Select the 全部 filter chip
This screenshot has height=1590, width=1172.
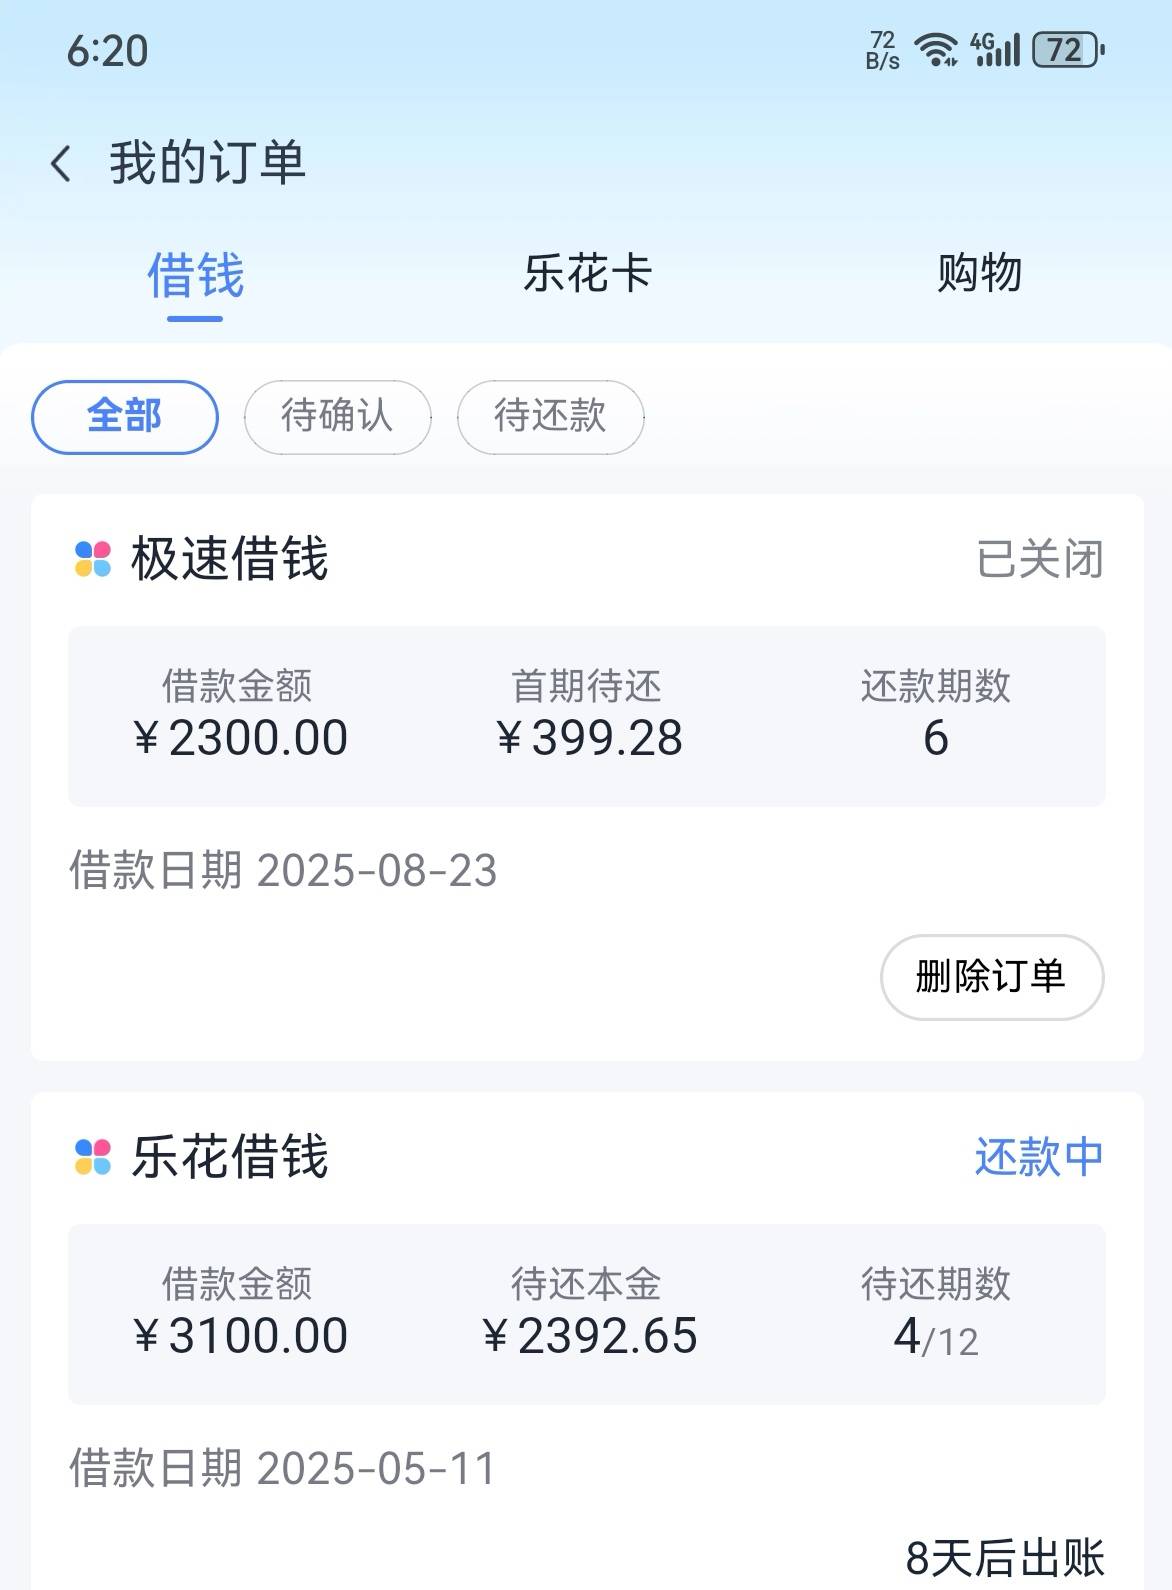pos(125,417)
